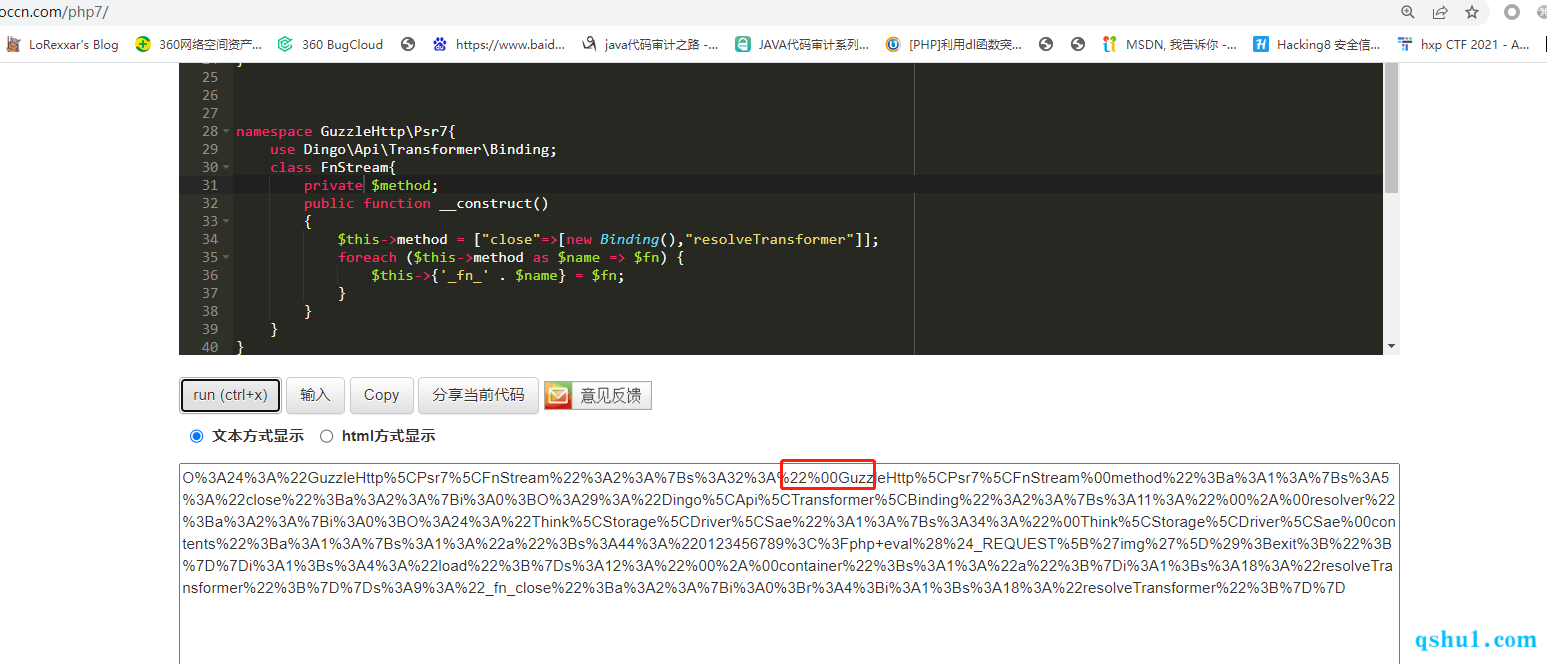The image size is (1547, 664).
Task: Click 'use Dingo\Api\Transformer\Binding;' on line 29
Action: coord(413,149)
